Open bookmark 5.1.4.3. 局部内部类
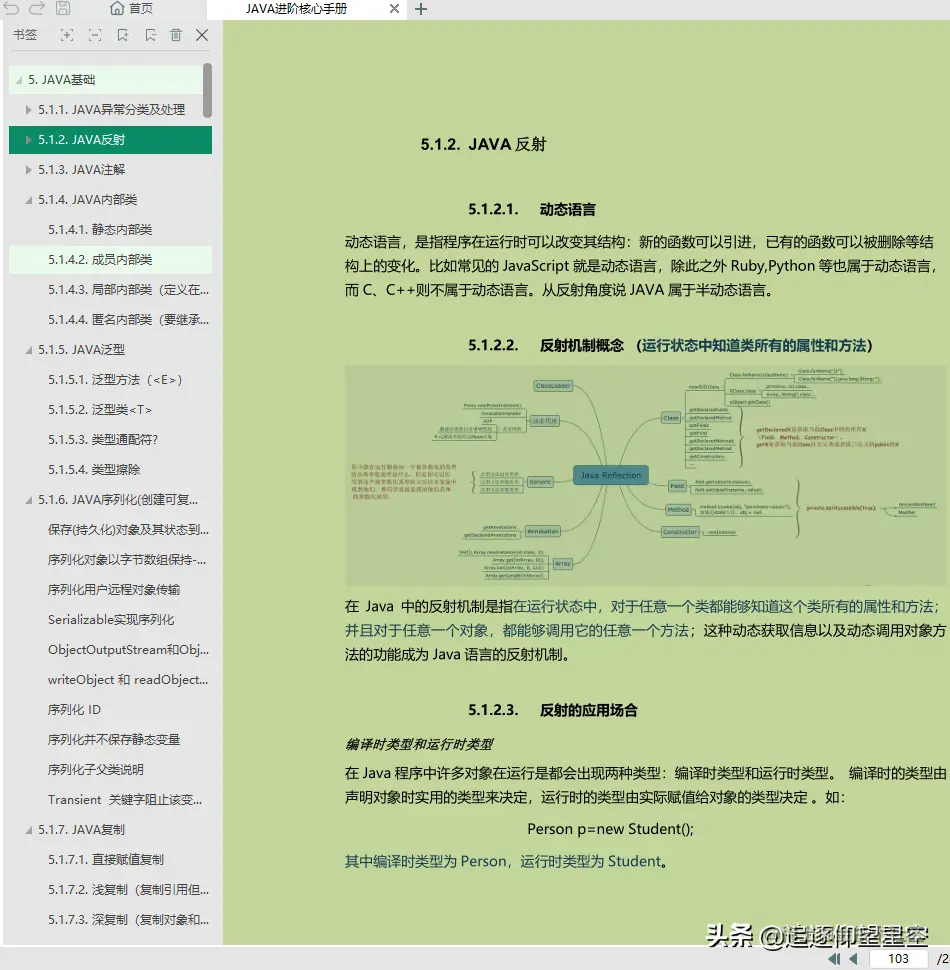The width and height of the screenshot is (950, 970). (129, 290)
